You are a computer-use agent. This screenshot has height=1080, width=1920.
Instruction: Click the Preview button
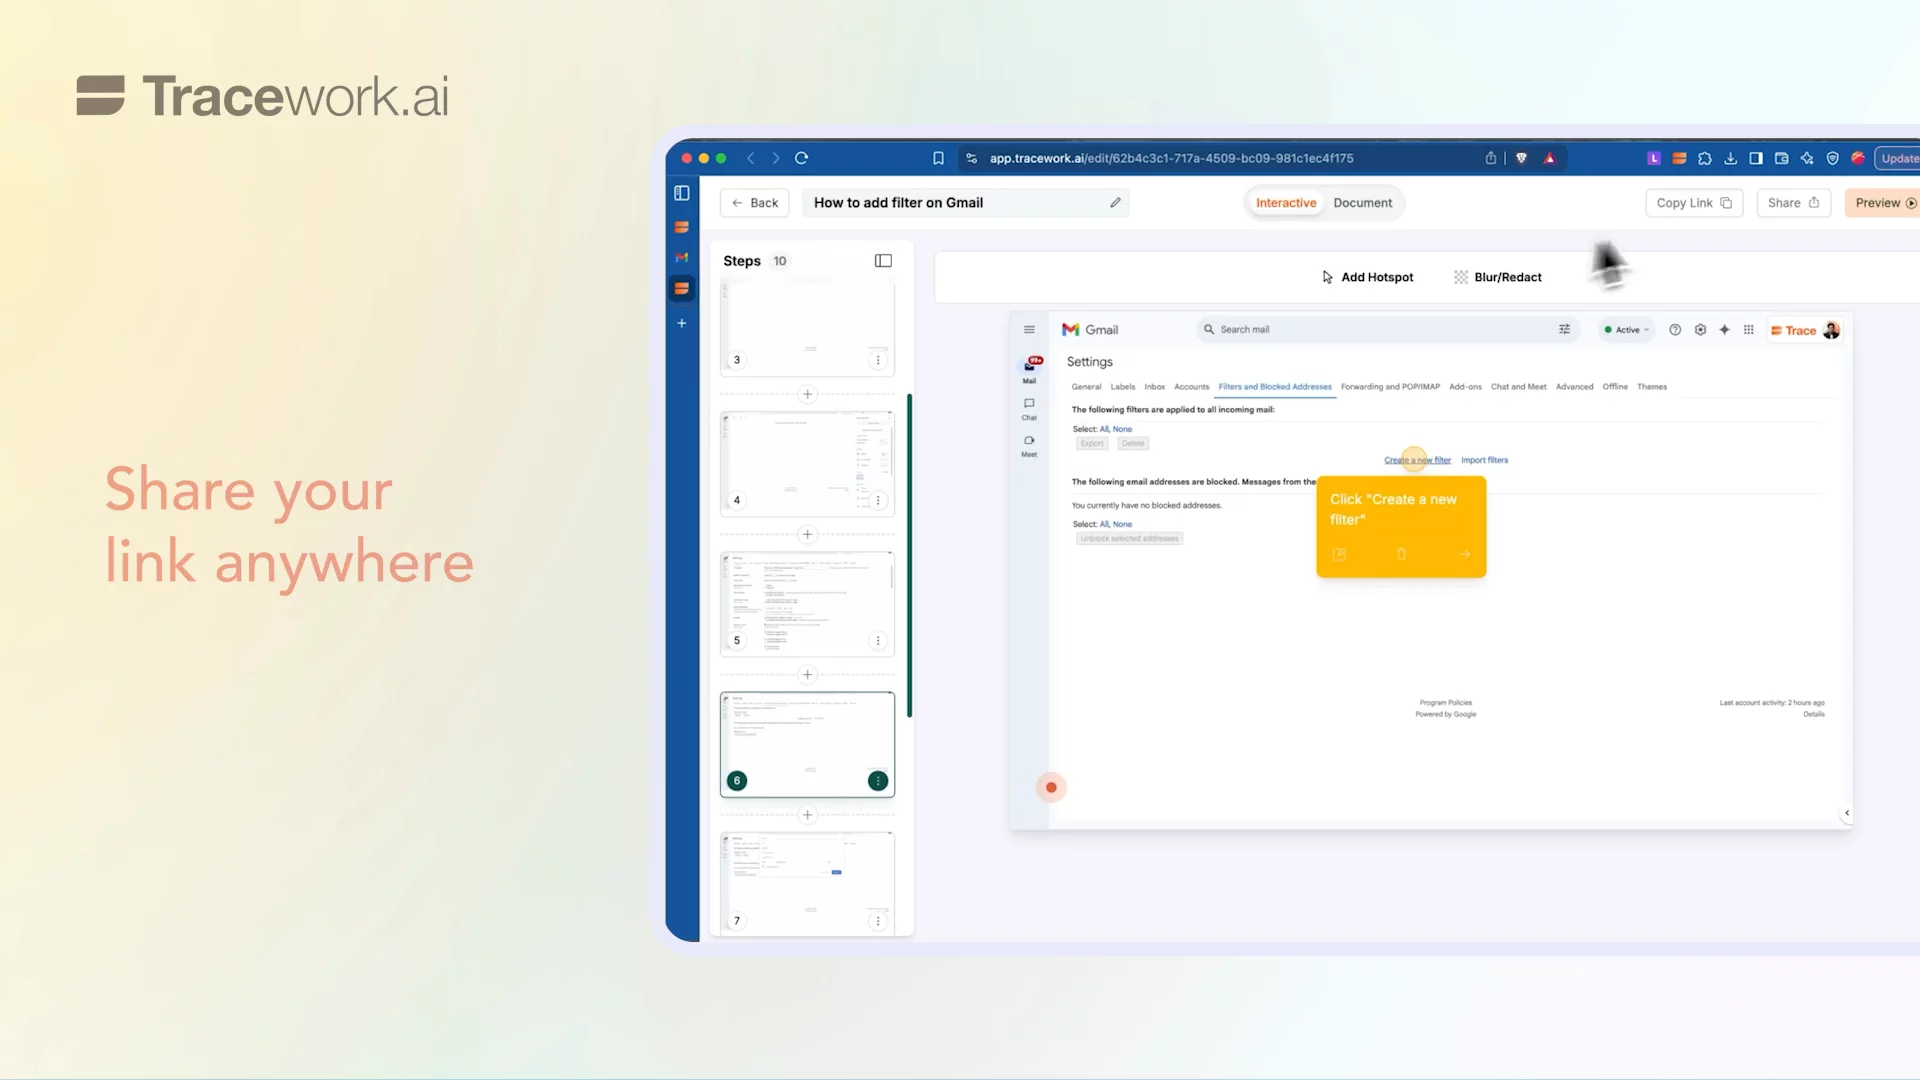coord(1884,202)
